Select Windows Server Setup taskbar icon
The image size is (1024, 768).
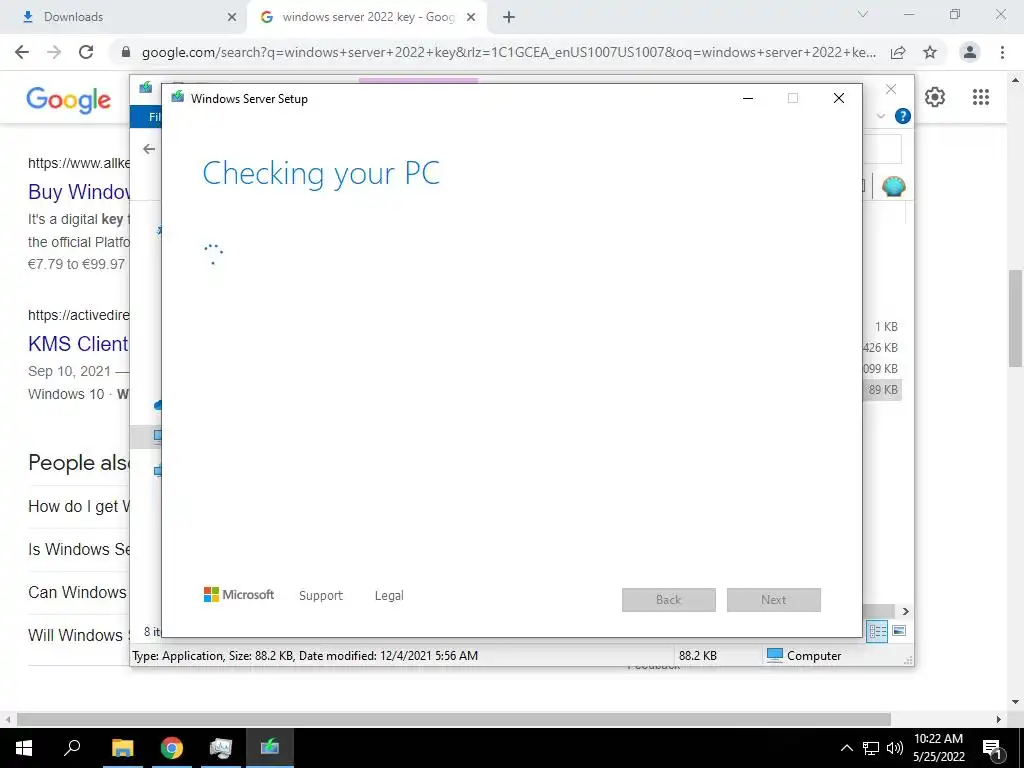point(270,748)
